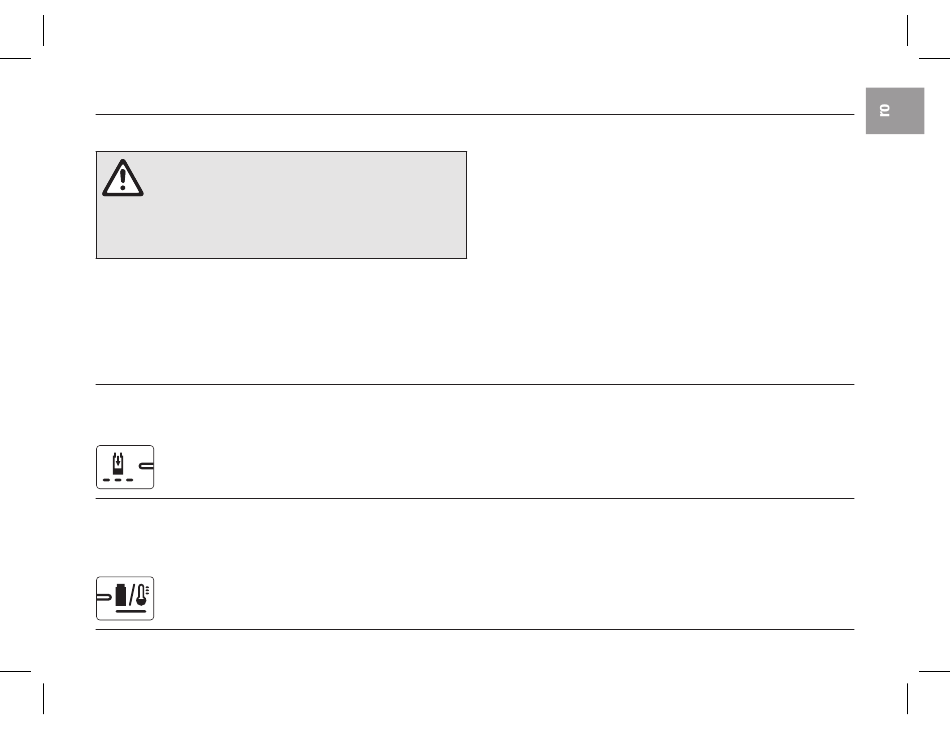The height and width of the screenshot is (729, 950).
Task: Click the downward arrow in strip icon
Action: coord(118,459)
